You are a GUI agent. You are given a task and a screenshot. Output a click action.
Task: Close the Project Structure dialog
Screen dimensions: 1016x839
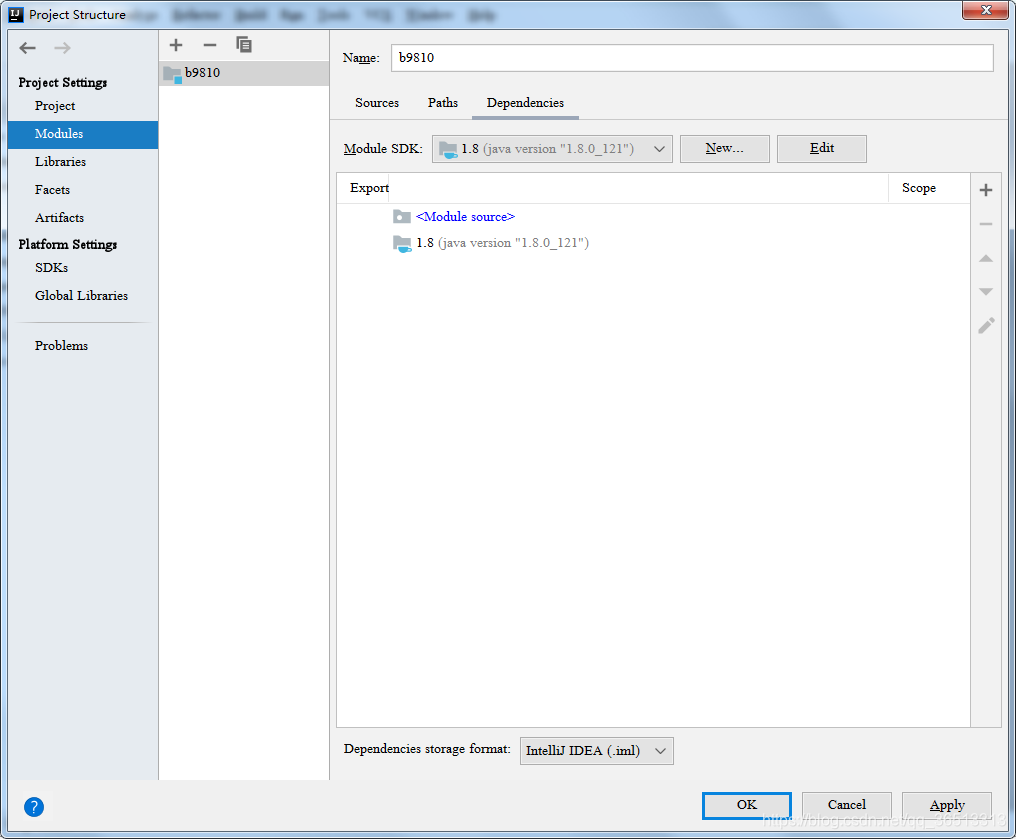click(985, 10)
